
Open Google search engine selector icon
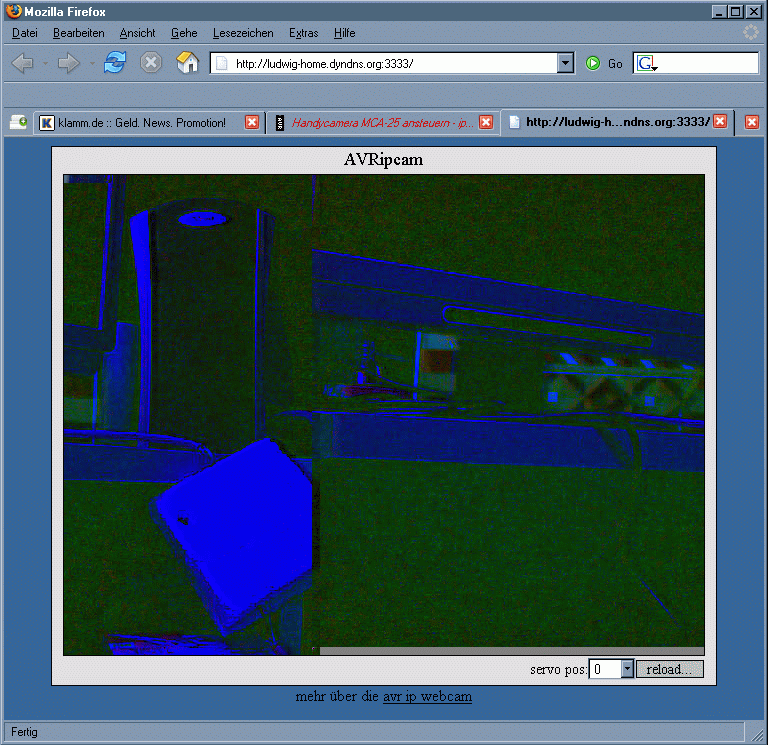(647, 63)
